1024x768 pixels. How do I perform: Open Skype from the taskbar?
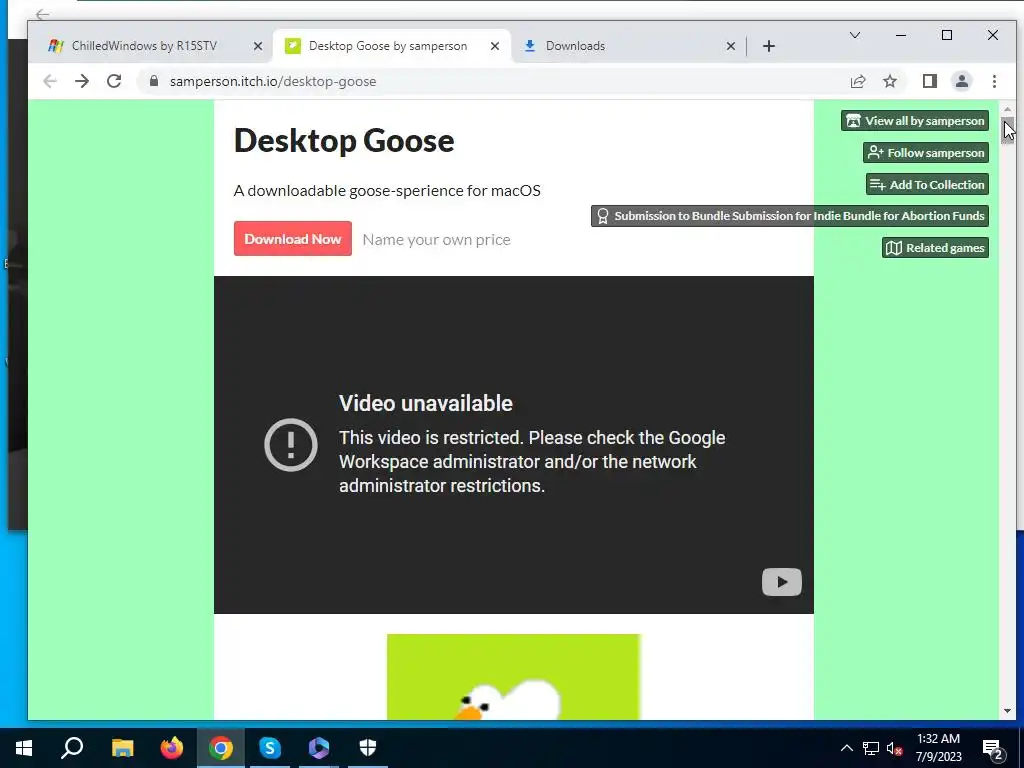click(x=270, y=748)
